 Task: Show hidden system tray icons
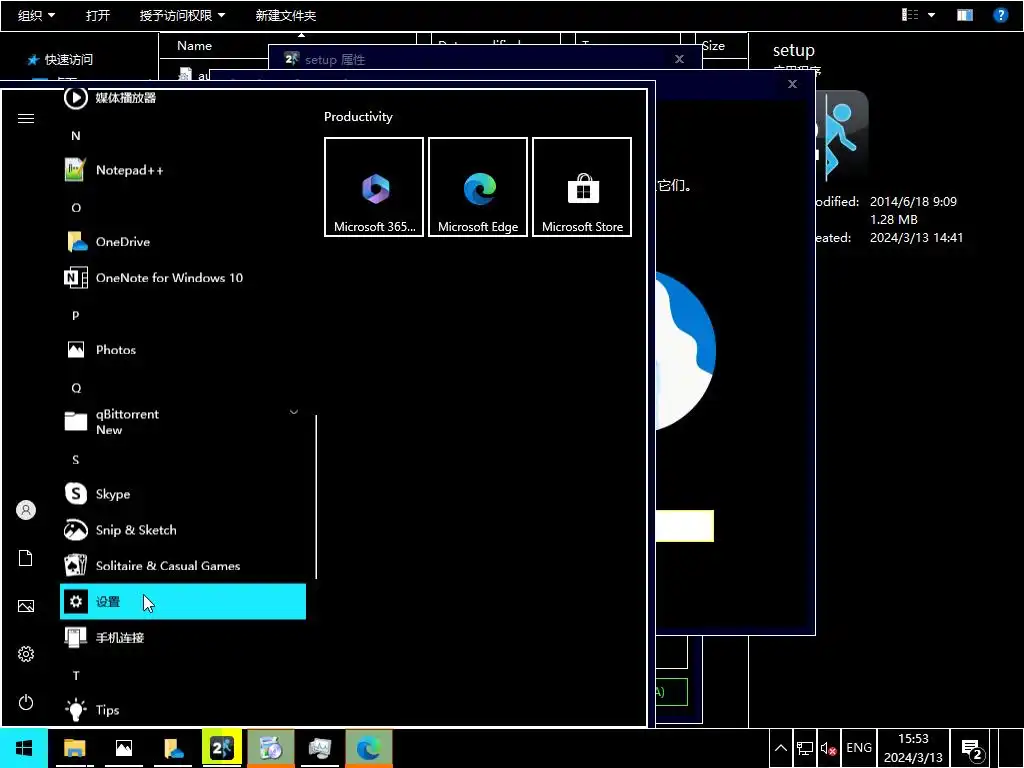point(780,748)
